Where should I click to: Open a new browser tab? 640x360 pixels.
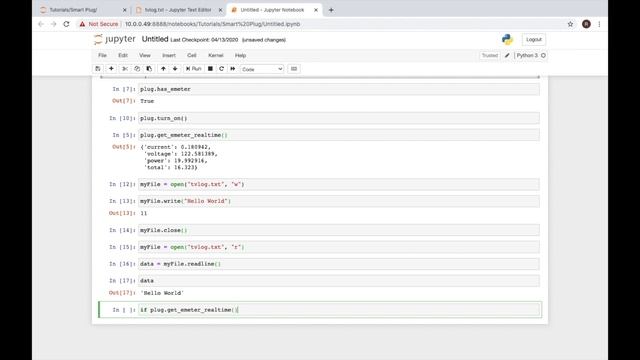pos(331,10)
